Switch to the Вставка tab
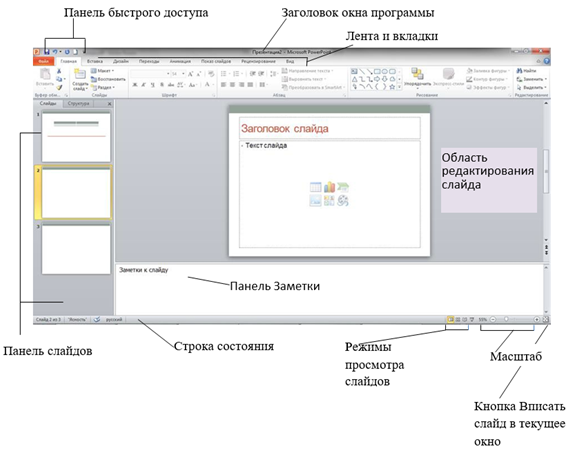Viewport: 569px width, 451px height. click(95, 61)
